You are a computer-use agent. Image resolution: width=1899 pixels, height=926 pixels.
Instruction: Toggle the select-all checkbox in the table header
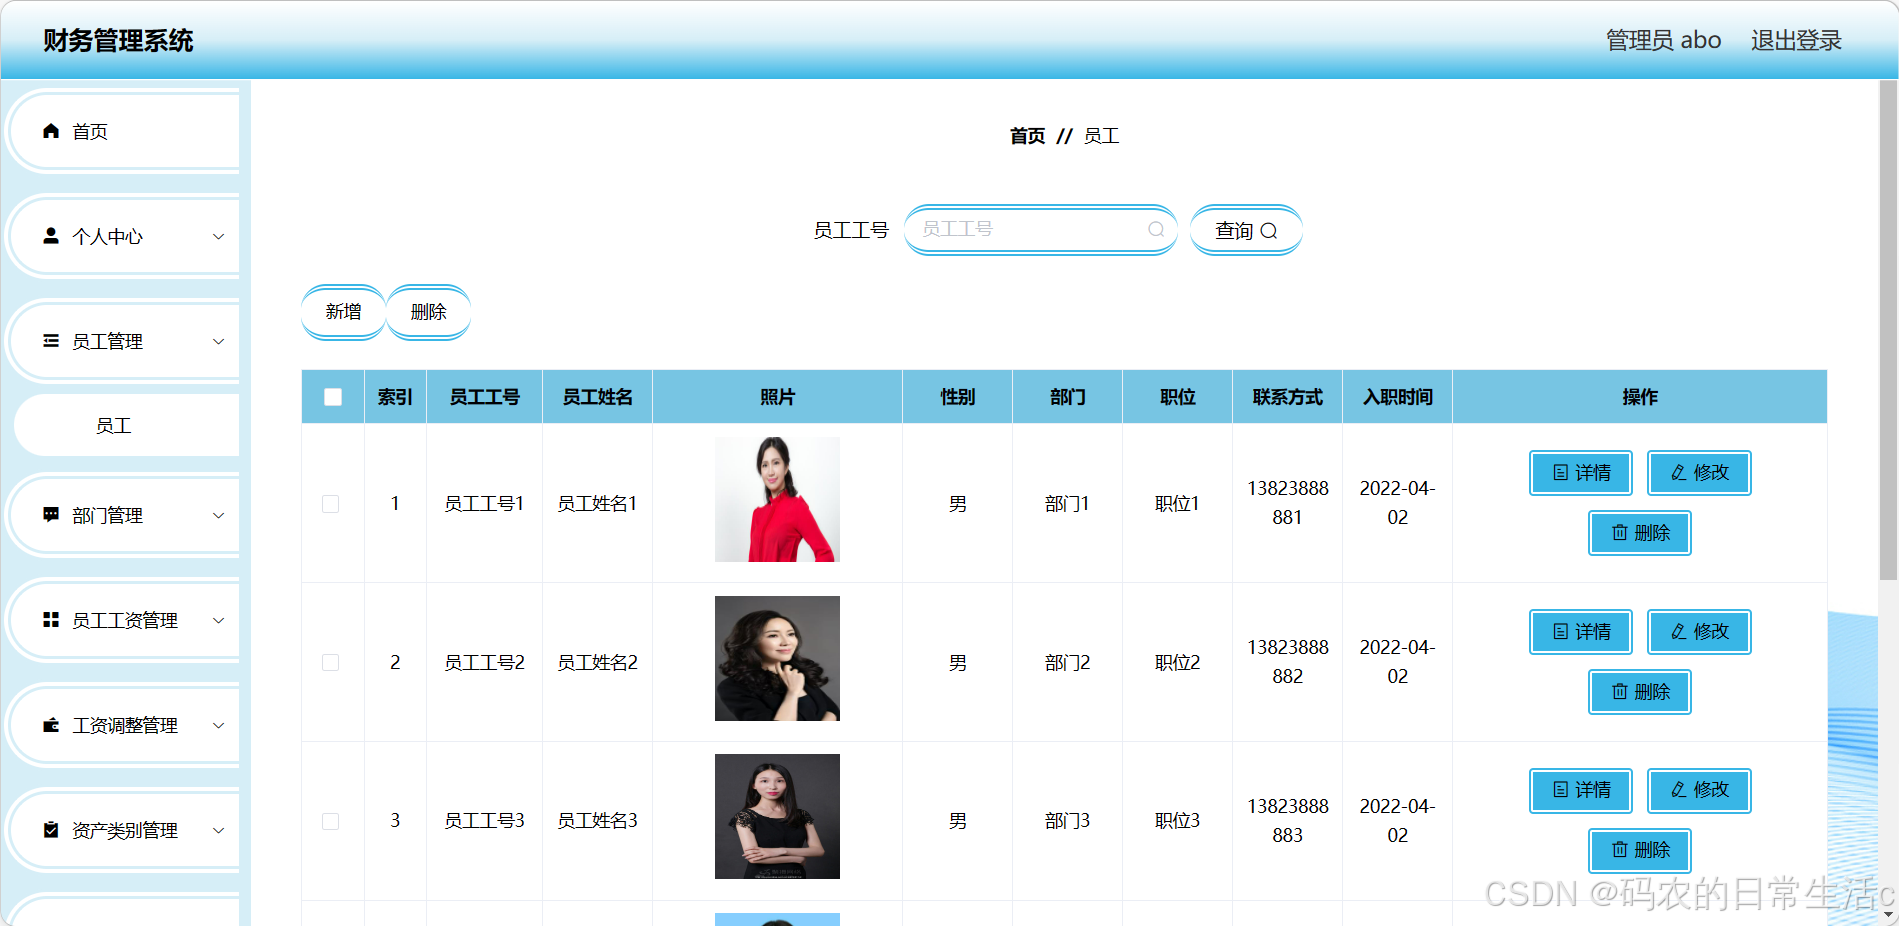(331, 397)
